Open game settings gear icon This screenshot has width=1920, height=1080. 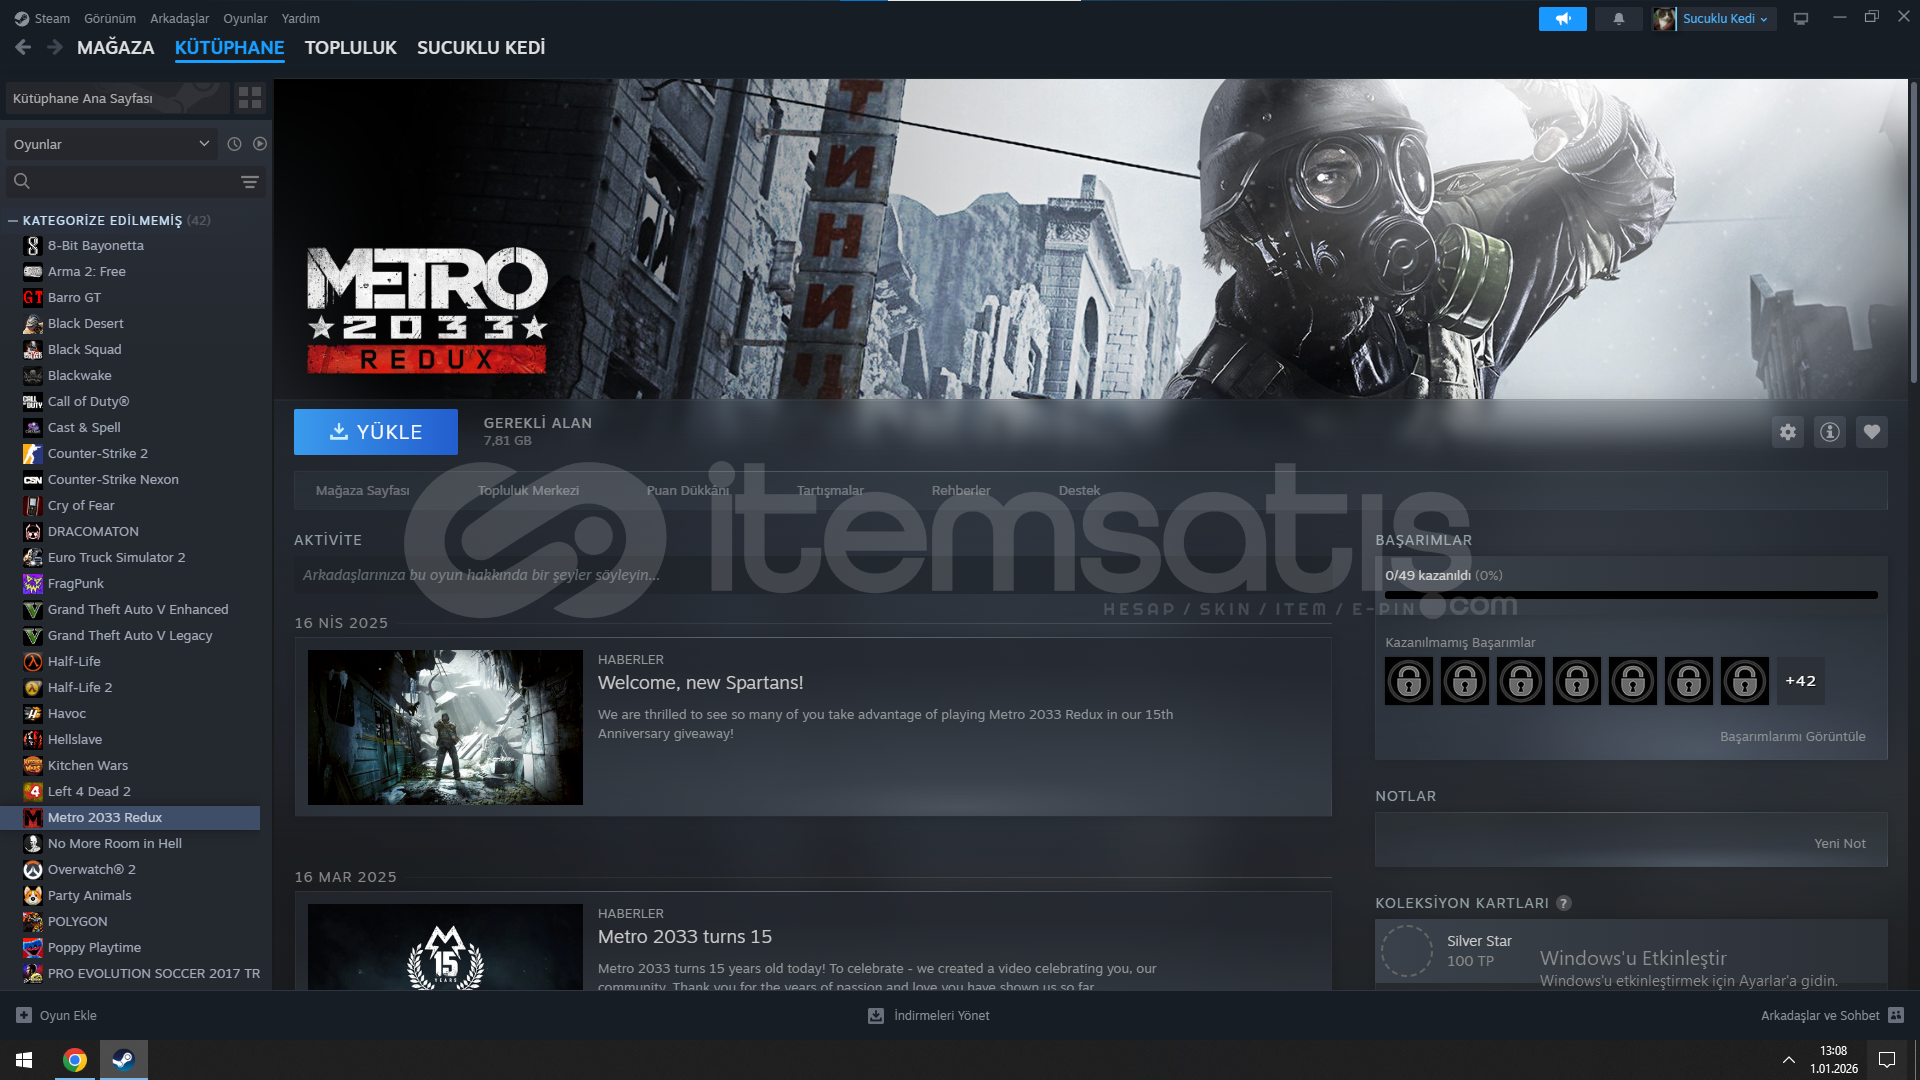click(1787, 432)
